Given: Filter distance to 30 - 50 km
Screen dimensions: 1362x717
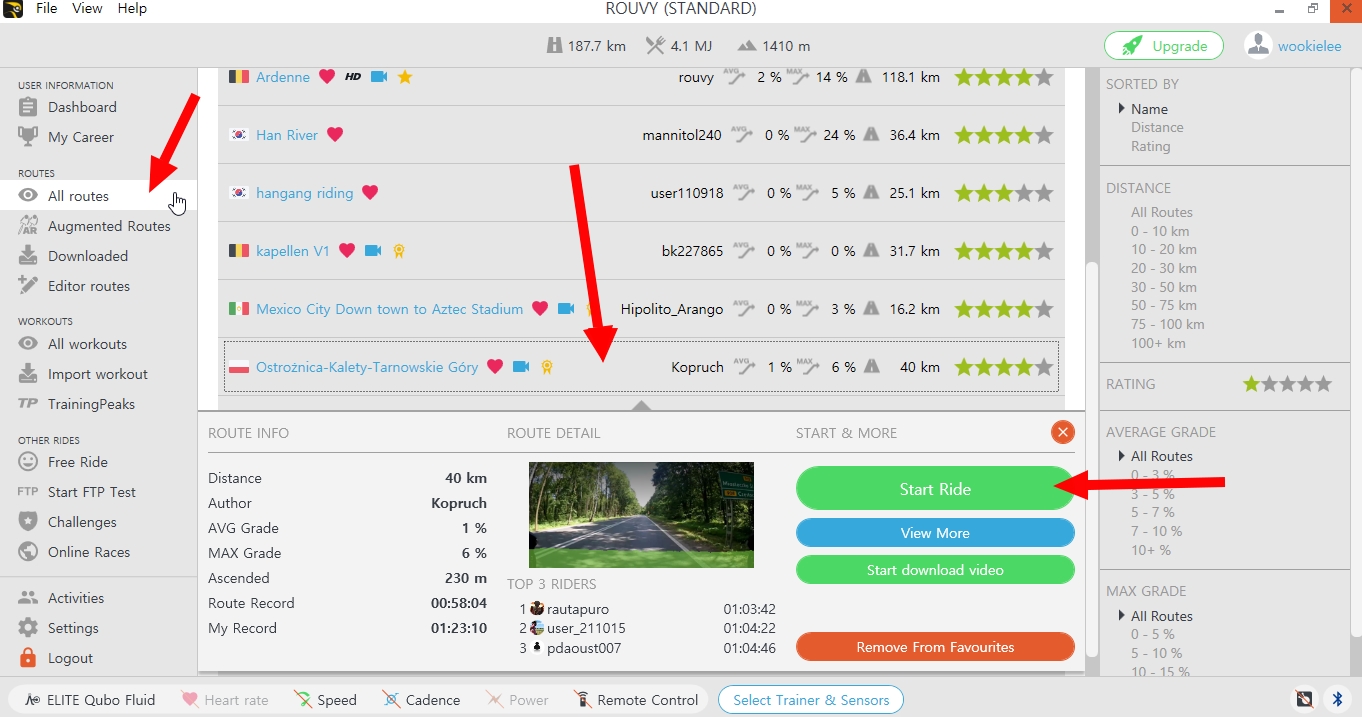Looking at the screenshot, I should tap(1163, 287).
